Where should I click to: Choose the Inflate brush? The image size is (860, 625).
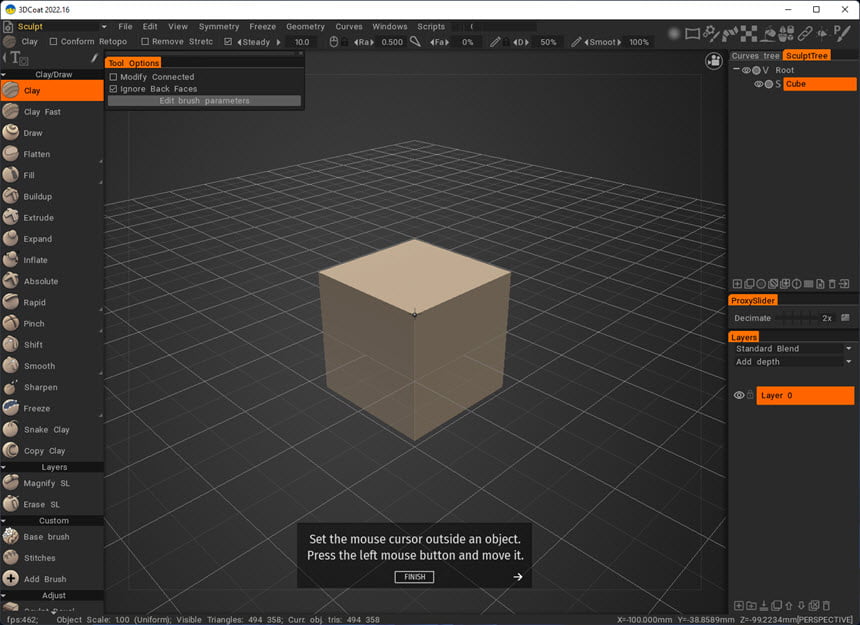point(52,260)
